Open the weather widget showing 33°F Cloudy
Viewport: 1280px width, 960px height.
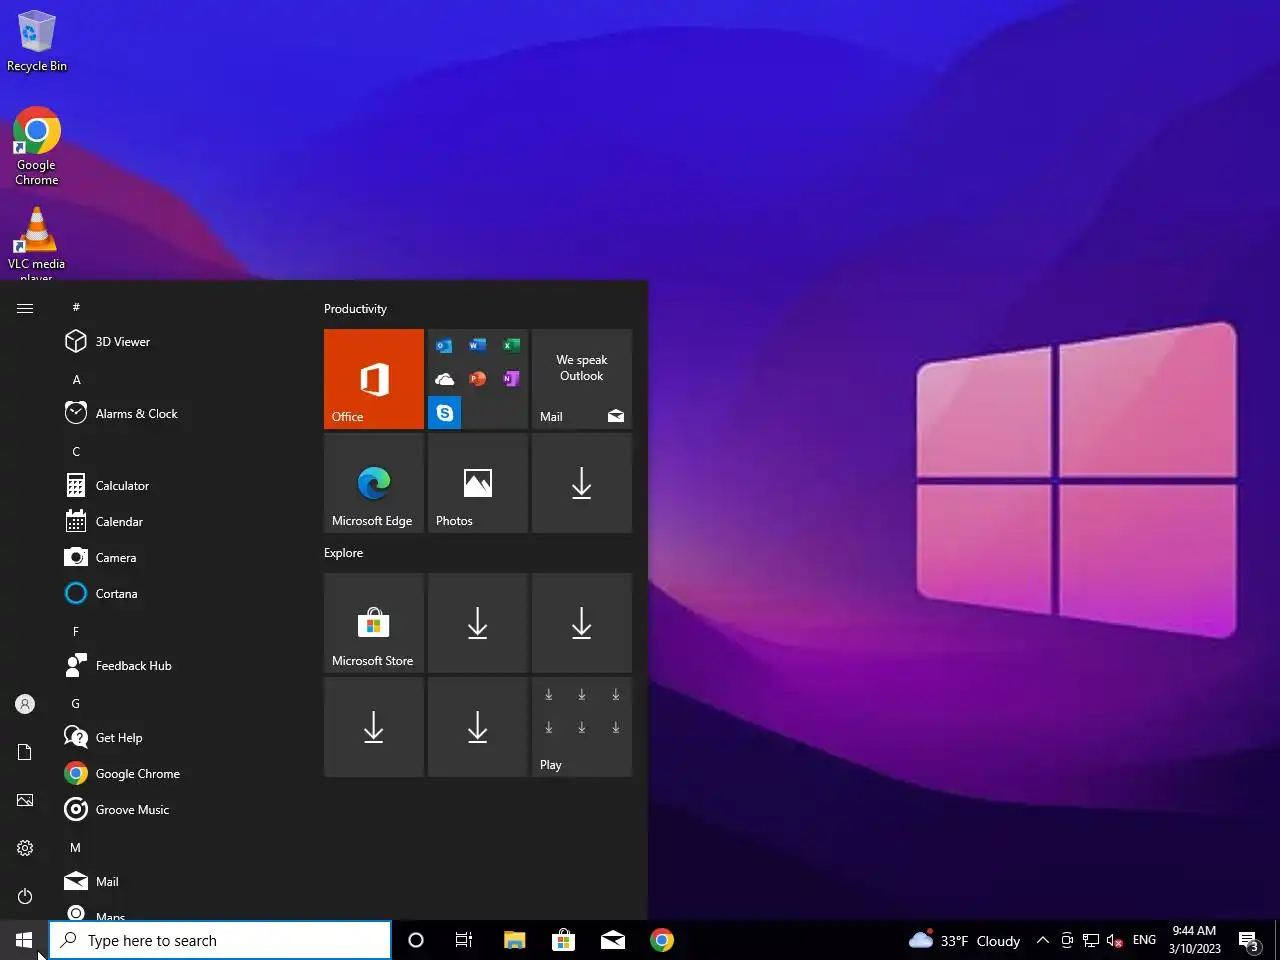(964, 940)
